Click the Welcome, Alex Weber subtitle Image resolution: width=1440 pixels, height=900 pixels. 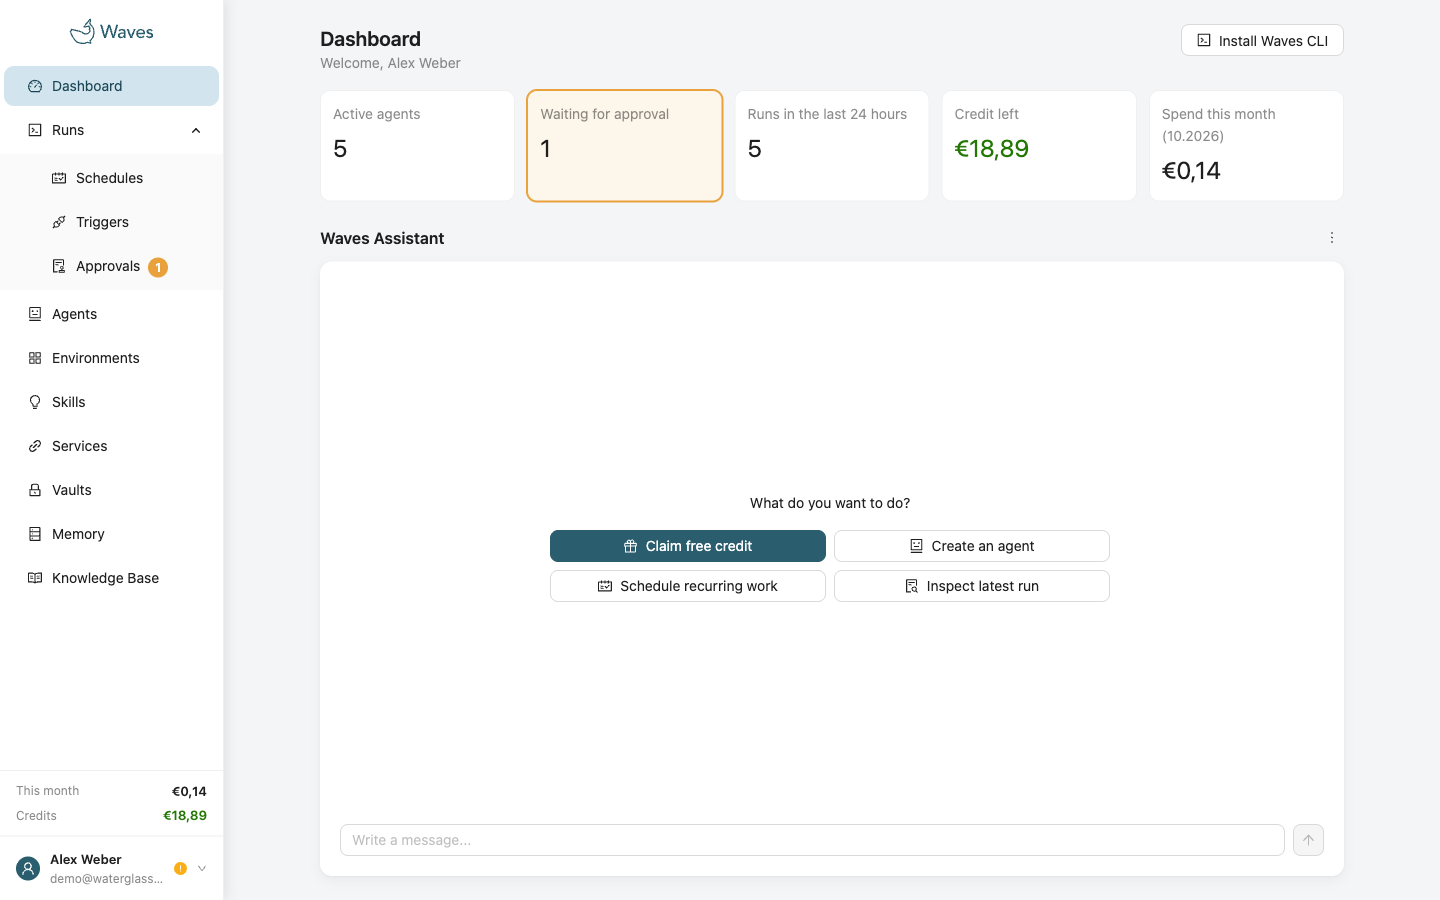click(x=390, y=63)
